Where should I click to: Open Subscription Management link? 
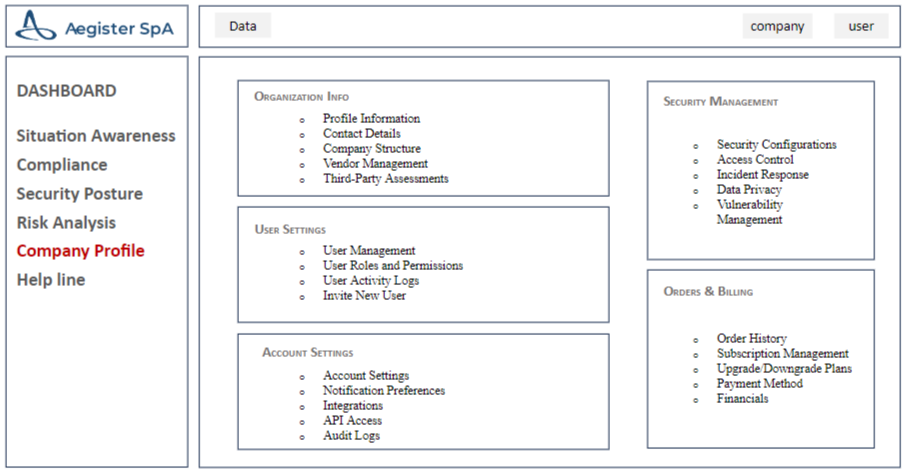[782, 354]
